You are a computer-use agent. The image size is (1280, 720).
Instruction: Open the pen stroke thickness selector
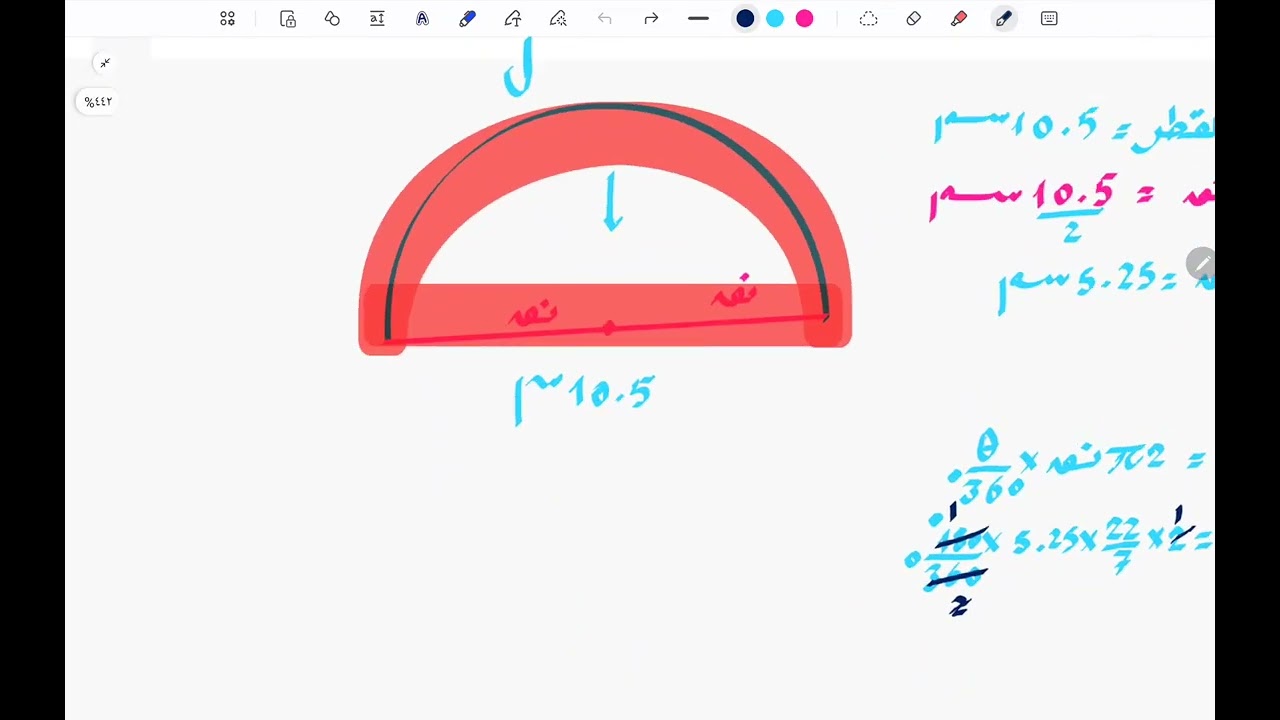point(698,19)
